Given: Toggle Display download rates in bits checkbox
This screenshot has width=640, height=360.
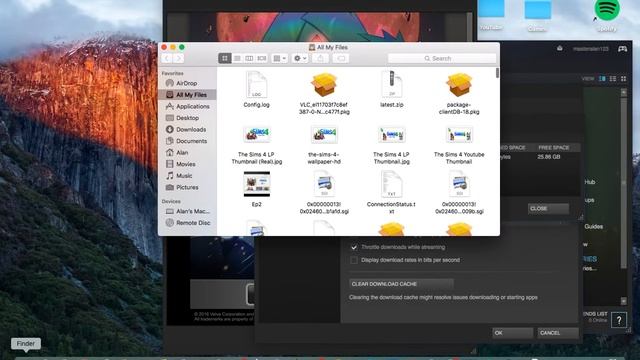Looking at the screenshot, I should [354, 260].
